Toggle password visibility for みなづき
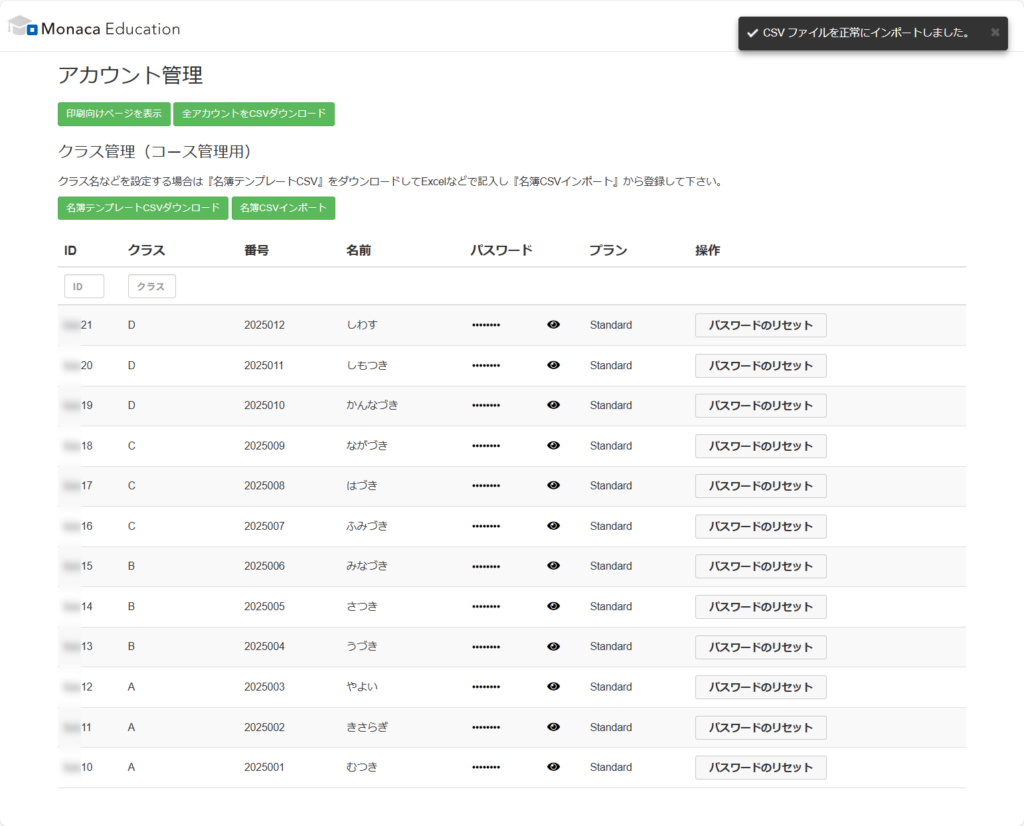 click(553, 565)
